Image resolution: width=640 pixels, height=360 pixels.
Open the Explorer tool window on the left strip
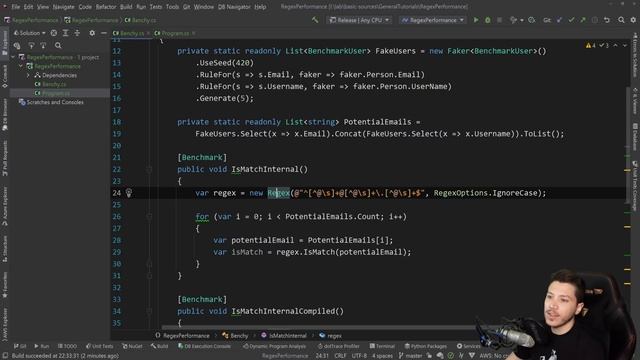5,43
